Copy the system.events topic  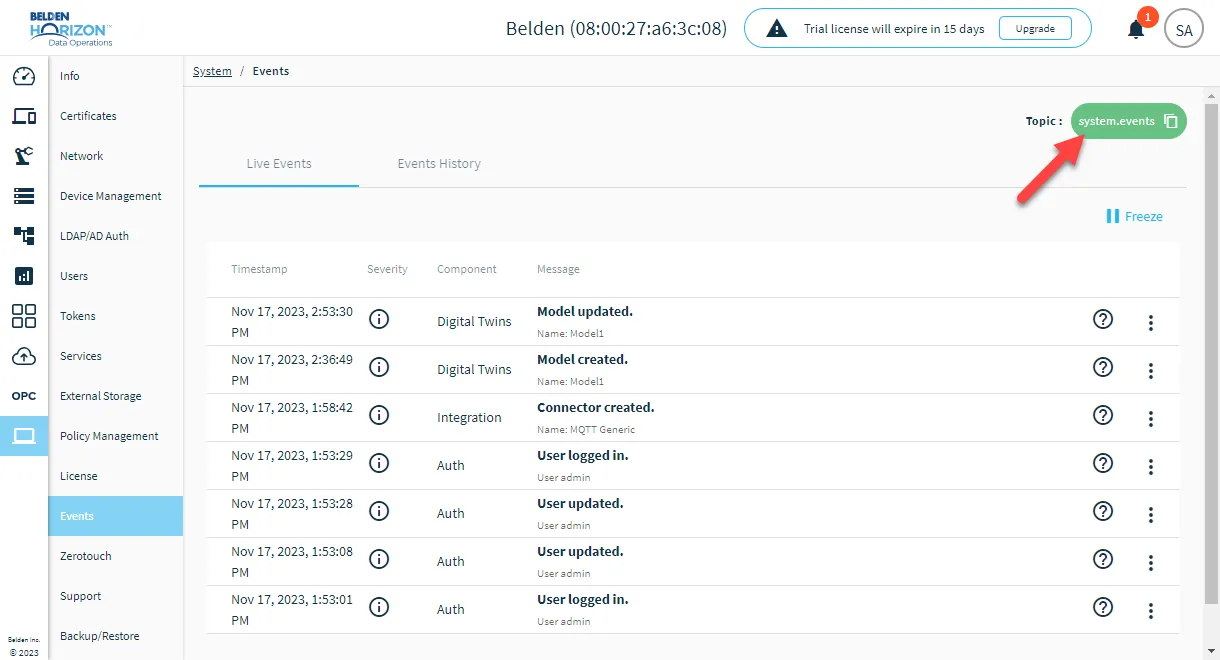coord(1171,121)
